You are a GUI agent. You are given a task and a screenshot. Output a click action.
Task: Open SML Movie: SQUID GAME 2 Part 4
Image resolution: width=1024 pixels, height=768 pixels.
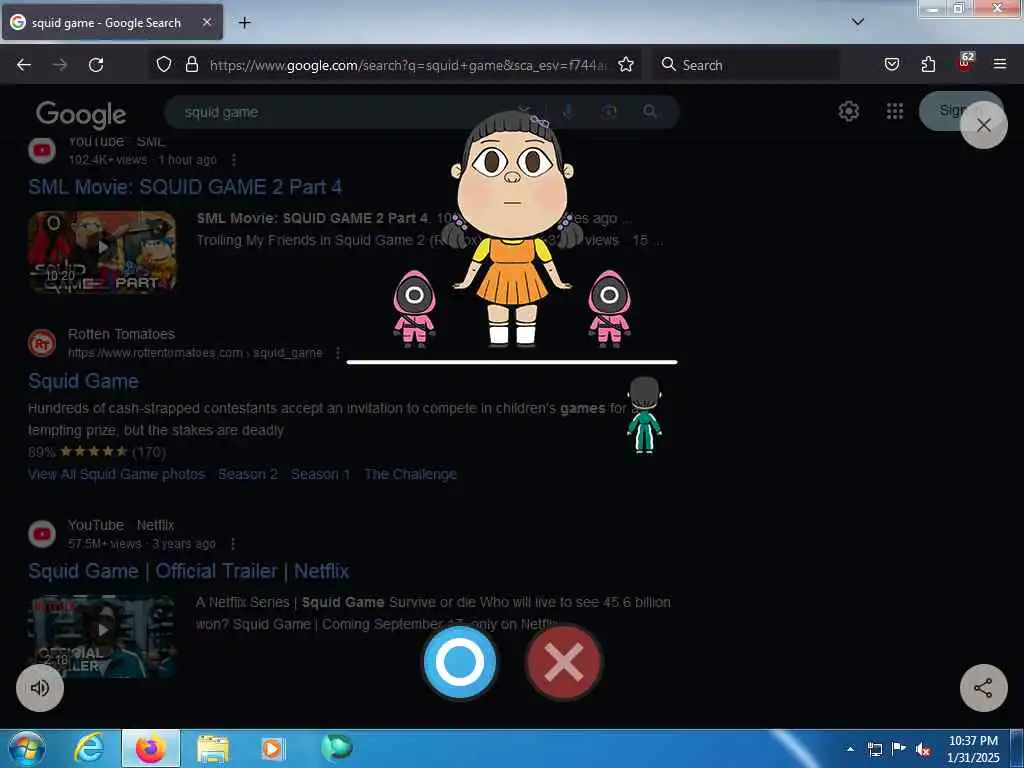point(185,187)
